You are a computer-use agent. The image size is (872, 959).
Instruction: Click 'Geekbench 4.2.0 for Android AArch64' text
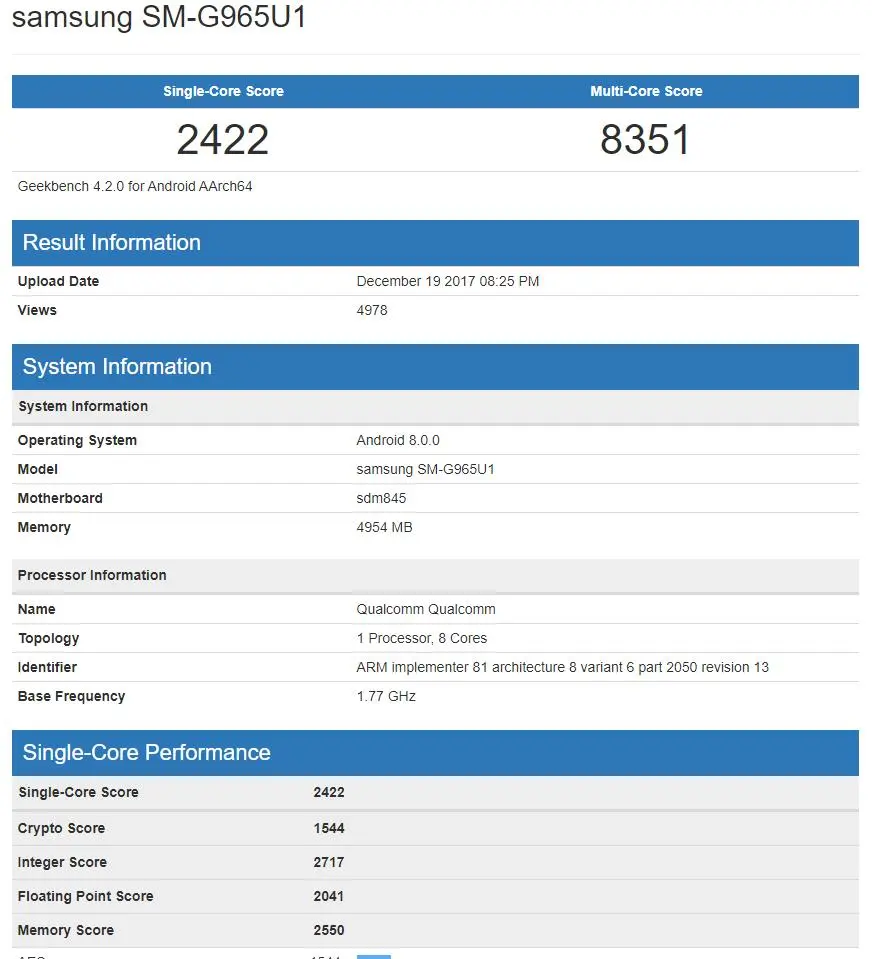pos(135,187)
